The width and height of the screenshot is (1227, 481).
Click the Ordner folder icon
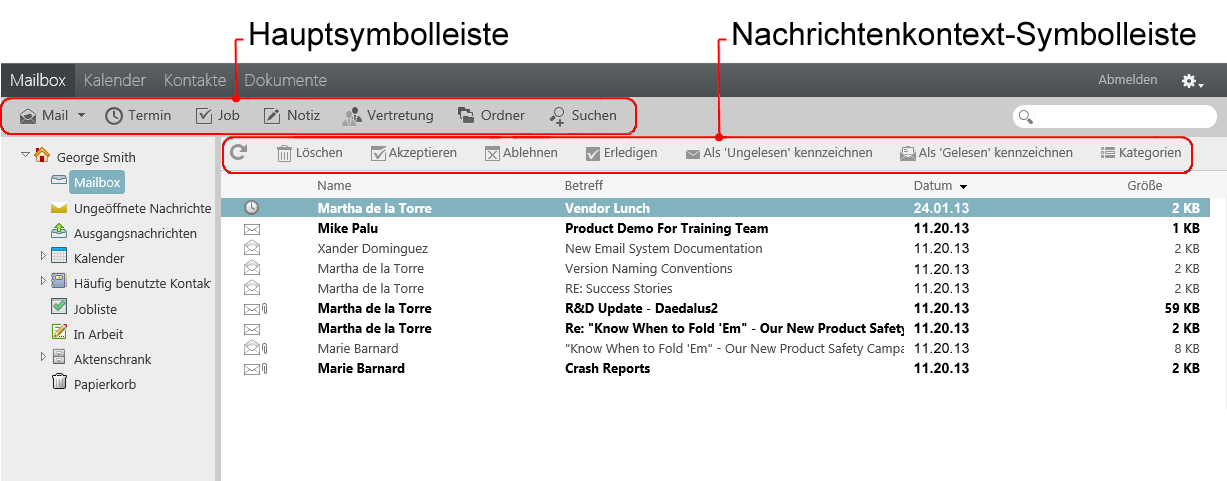pos(466,116)
